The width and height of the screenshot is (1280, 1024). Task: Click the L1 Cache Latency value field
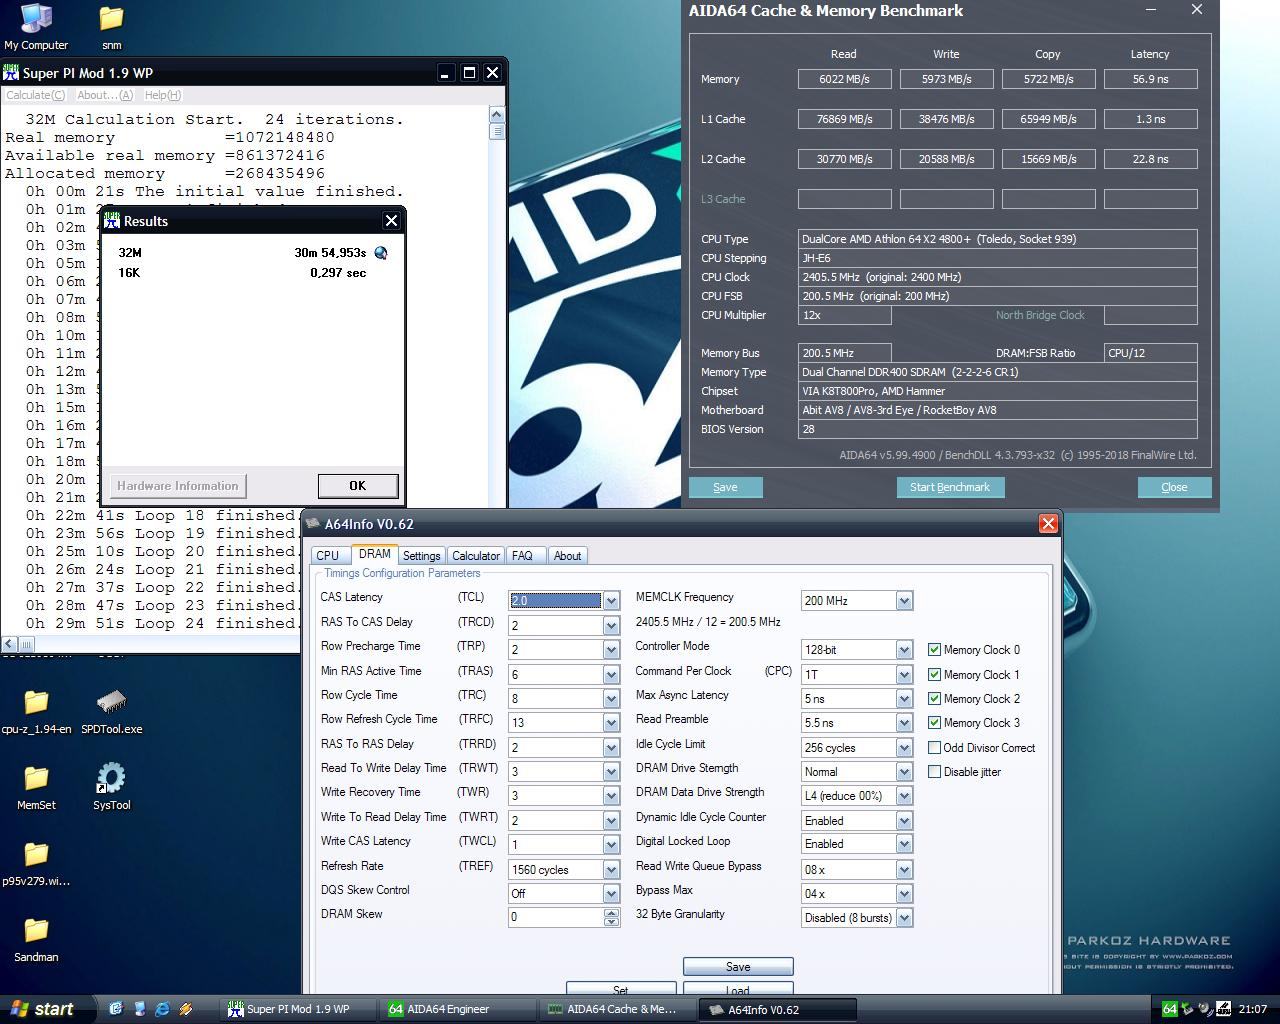tap(1150, 119)
